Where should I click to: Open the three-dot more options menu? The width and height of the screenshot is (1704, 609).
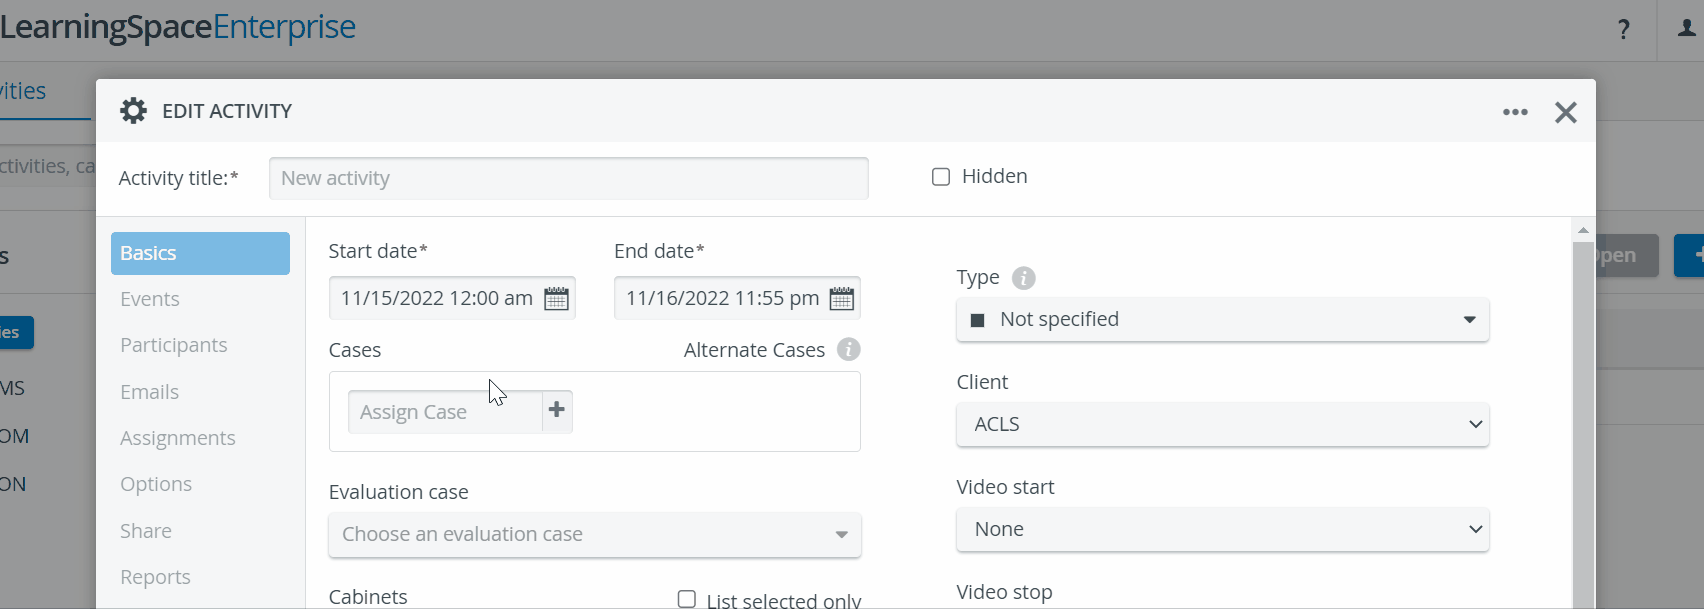pyautogui.click(x=1515, y=112)
